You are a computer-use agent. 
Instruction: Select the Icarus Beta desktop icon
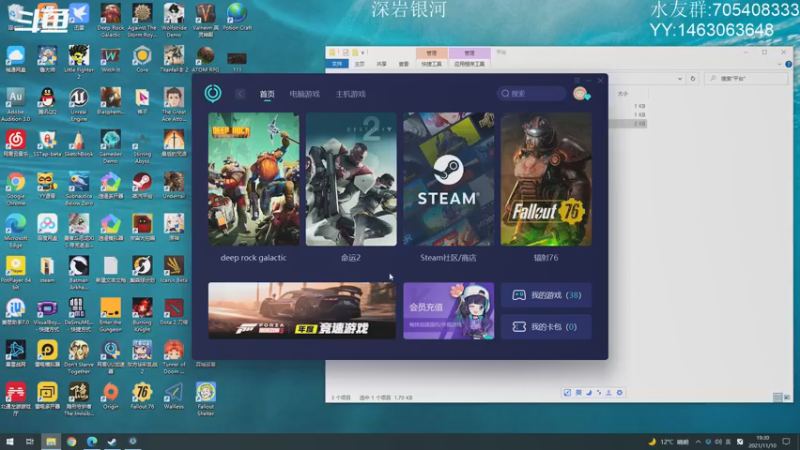(x=173, y=270)
